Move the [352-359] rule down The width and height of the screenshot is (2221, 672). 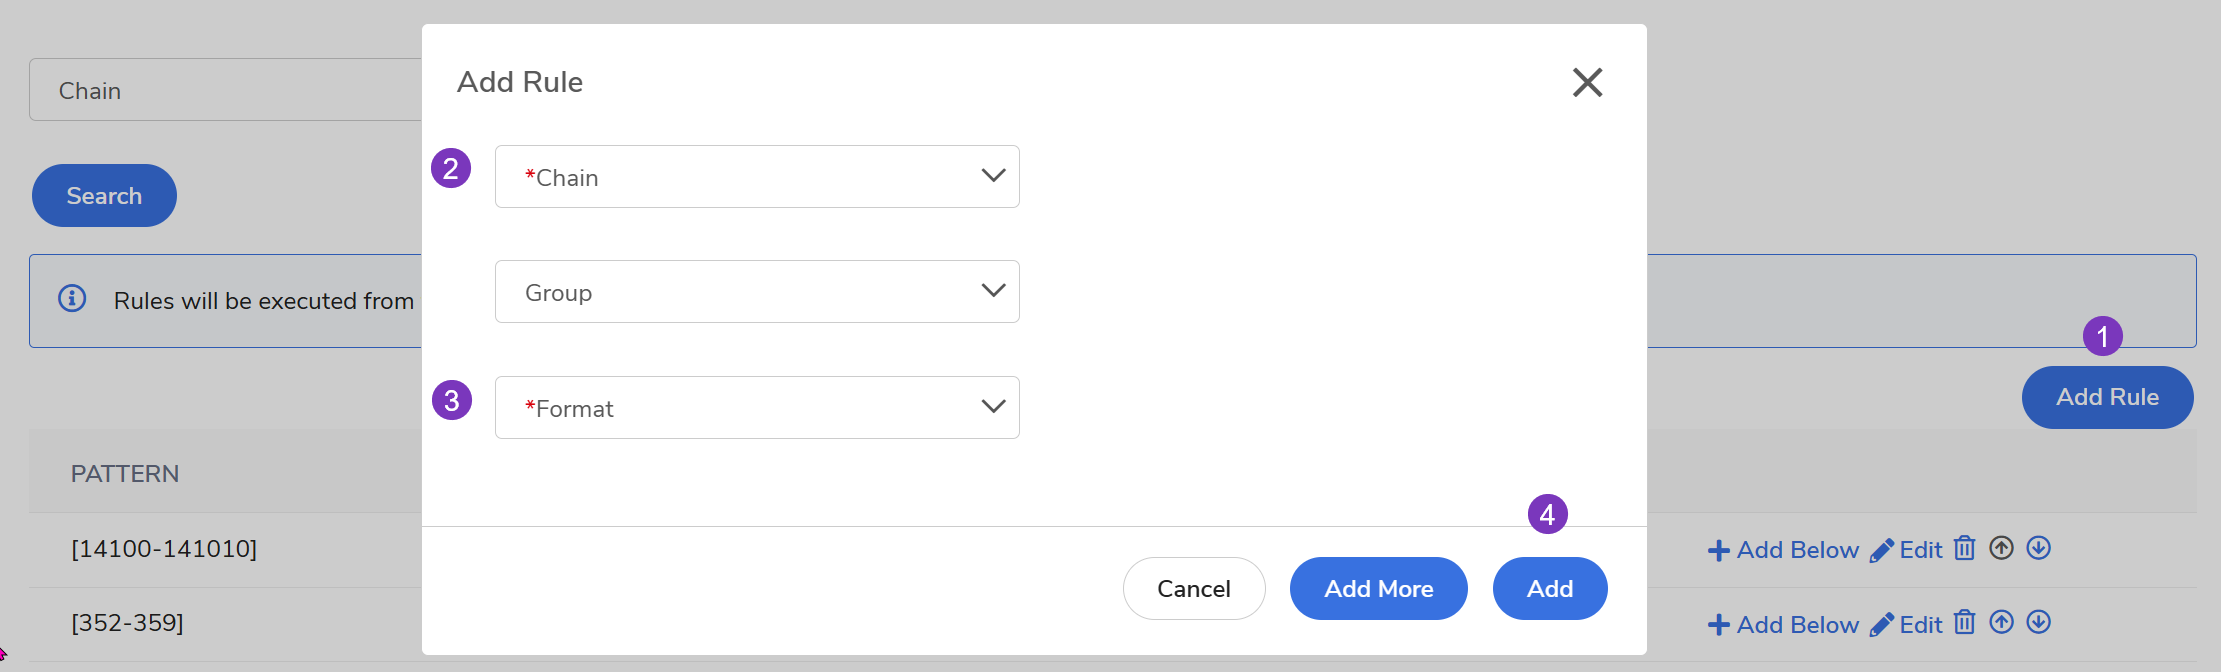coord(2038,623)
